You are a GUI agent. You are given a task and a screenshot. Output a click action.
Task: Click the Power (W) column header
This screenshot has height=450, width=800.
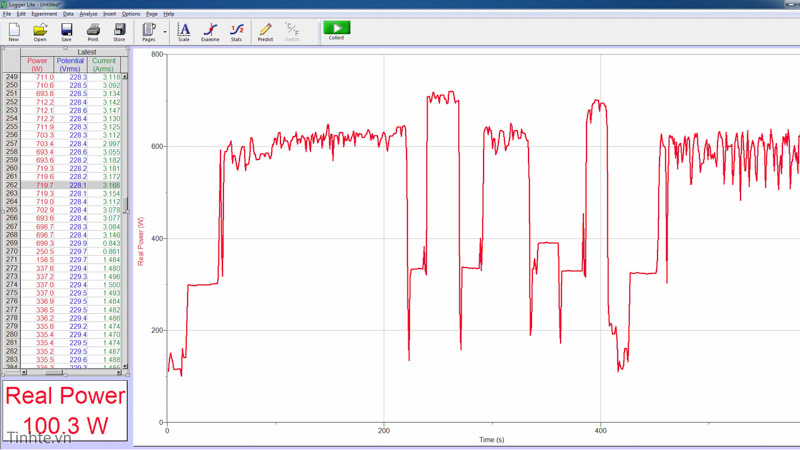click(37, 64)
